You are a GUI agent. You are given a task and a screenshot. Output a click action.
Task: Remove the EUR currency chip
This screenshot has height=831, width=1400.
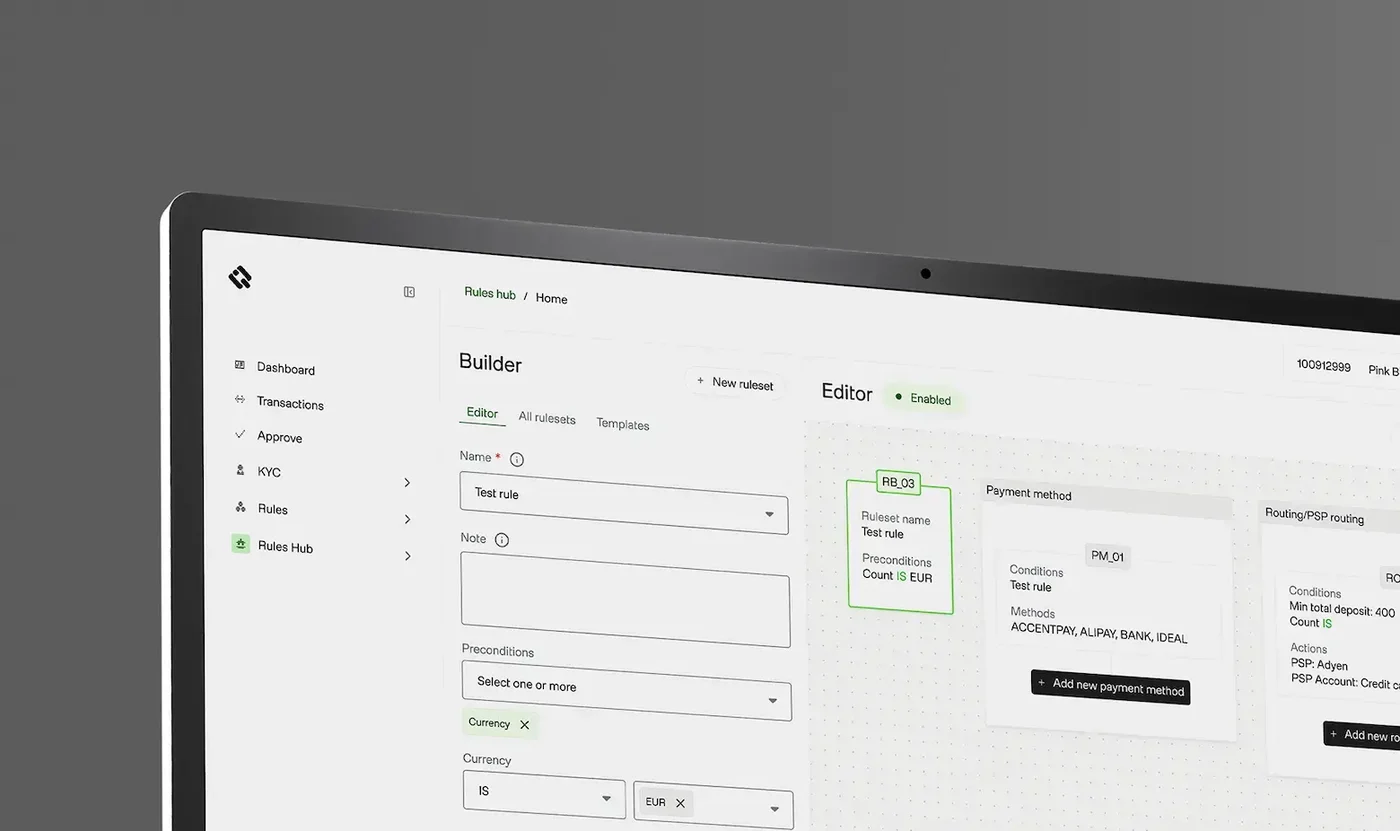coord(680,803)
